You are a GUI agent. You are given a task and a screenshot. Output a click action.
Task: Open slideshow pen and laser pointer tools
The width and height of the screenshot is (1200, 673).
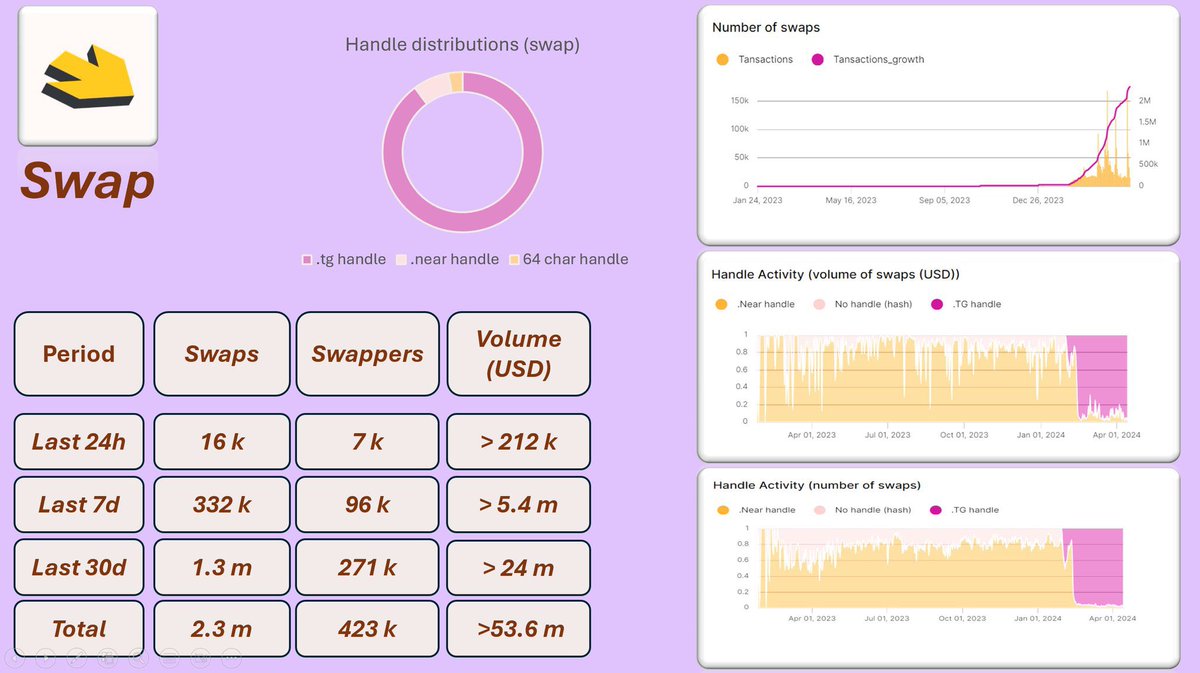[77, 658]
